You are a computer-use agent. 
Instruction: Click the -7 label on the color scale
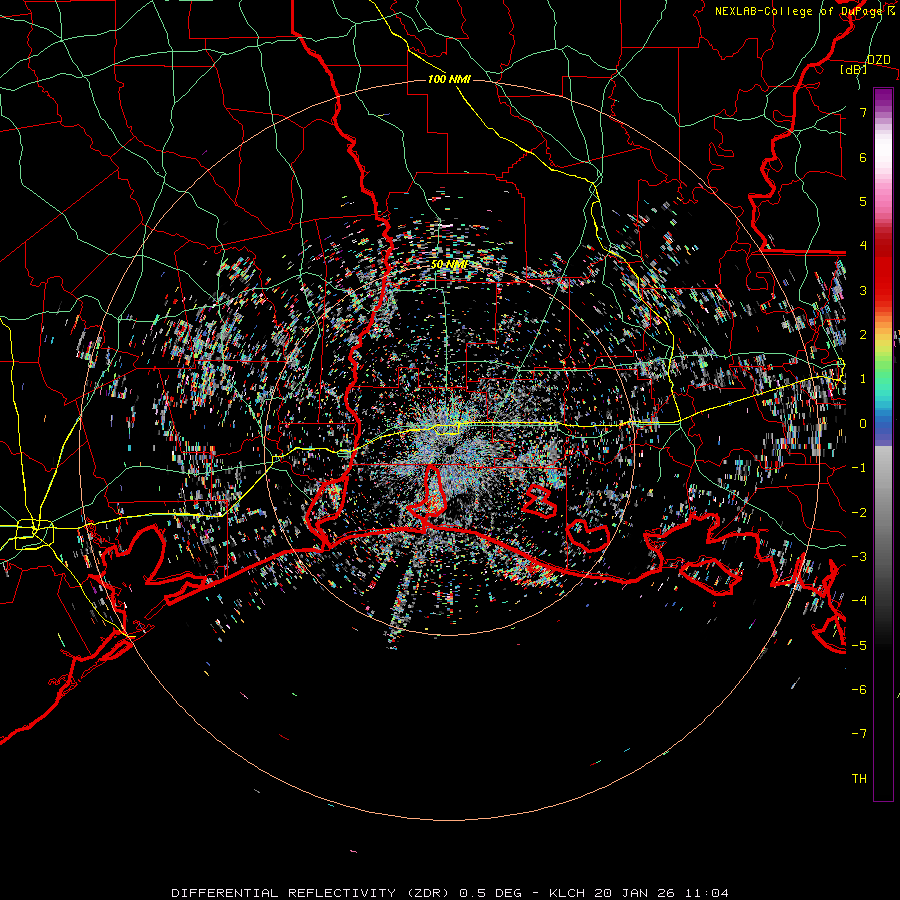(859, 734)
